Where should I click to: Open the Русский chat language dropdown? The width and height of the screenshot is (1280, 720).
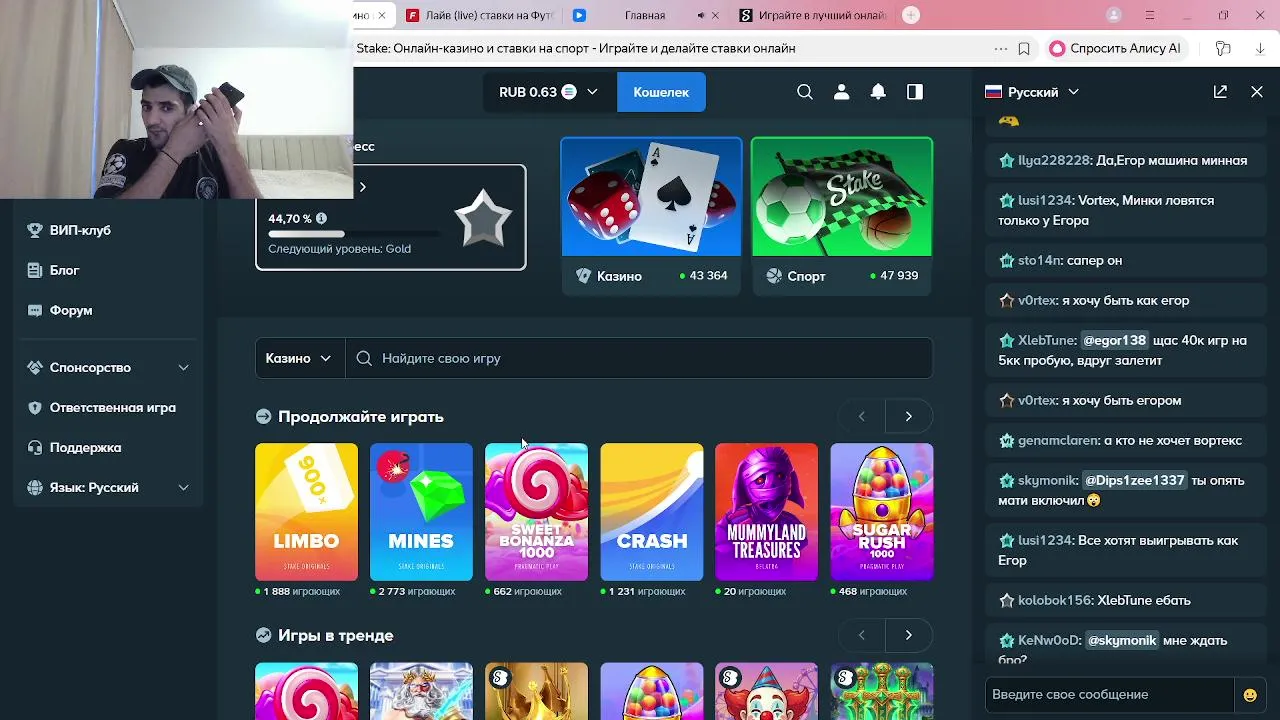[x=1032, y=92]
